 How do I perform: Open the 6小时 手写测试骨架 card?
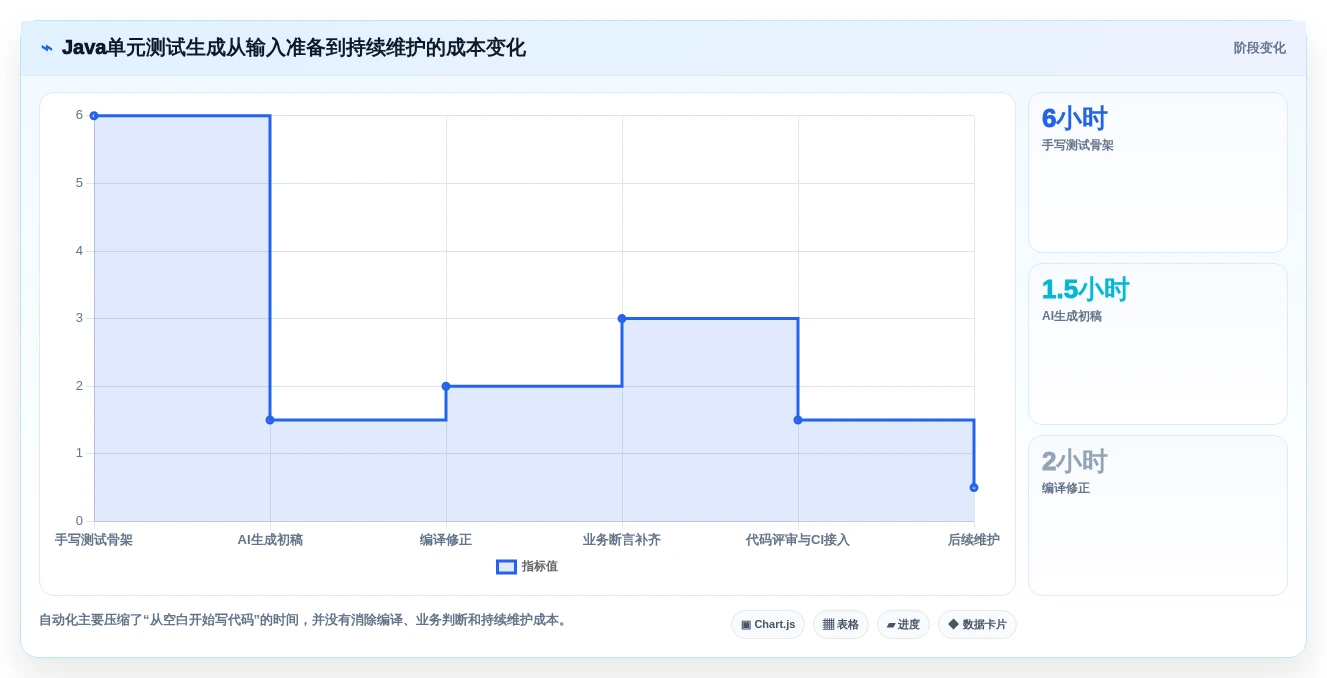pos(1158,172)
